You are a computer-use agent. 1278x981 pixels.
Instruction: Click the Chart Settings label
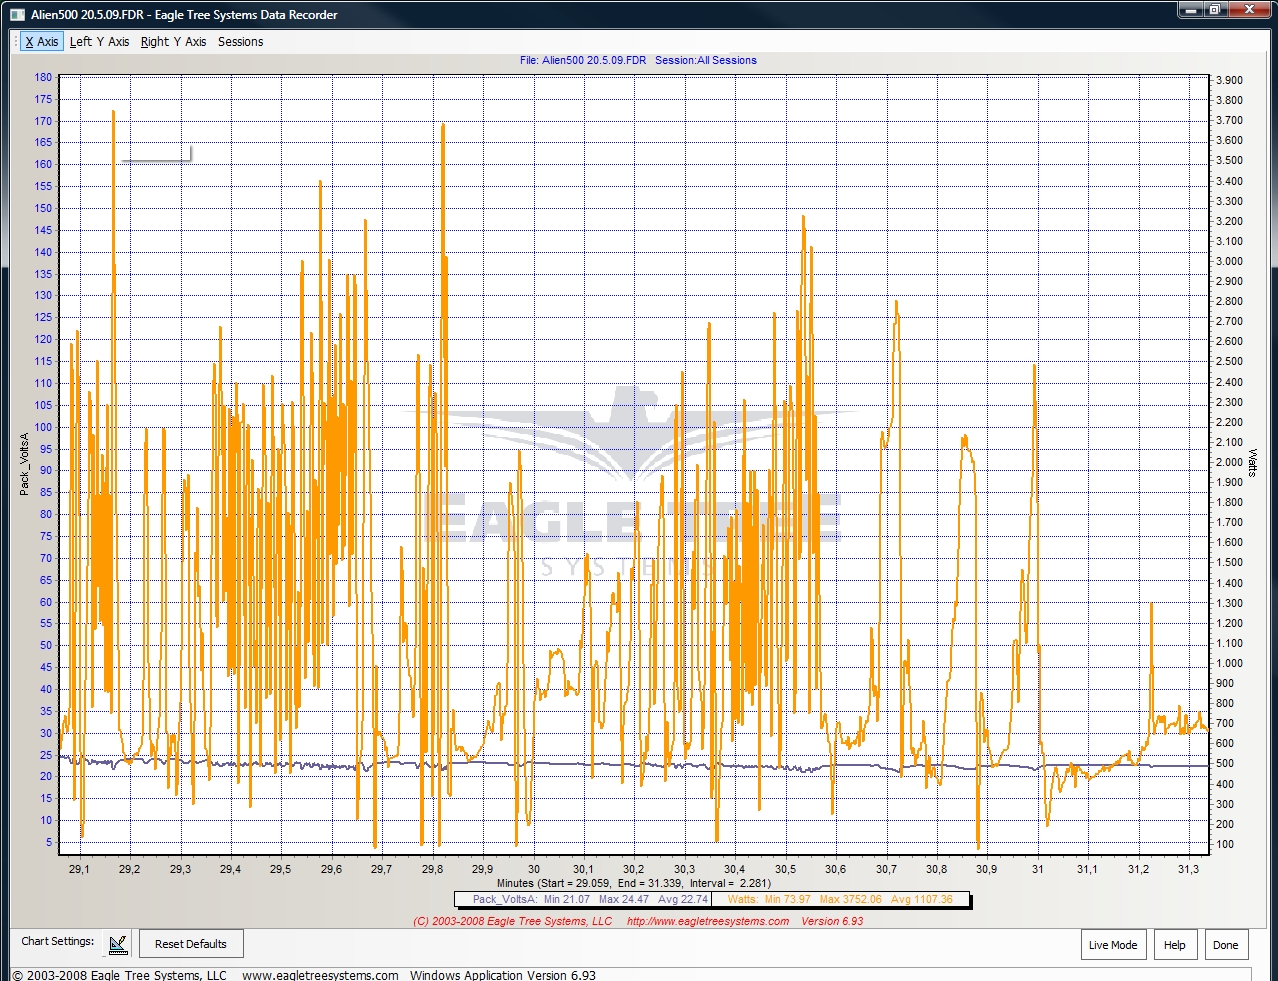pos(58,941)
